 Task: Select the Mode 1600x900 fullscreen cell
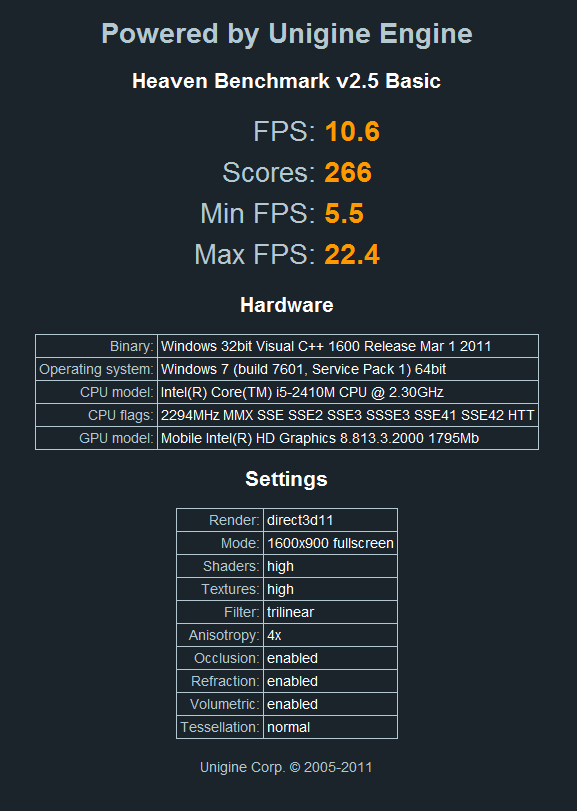330,543
